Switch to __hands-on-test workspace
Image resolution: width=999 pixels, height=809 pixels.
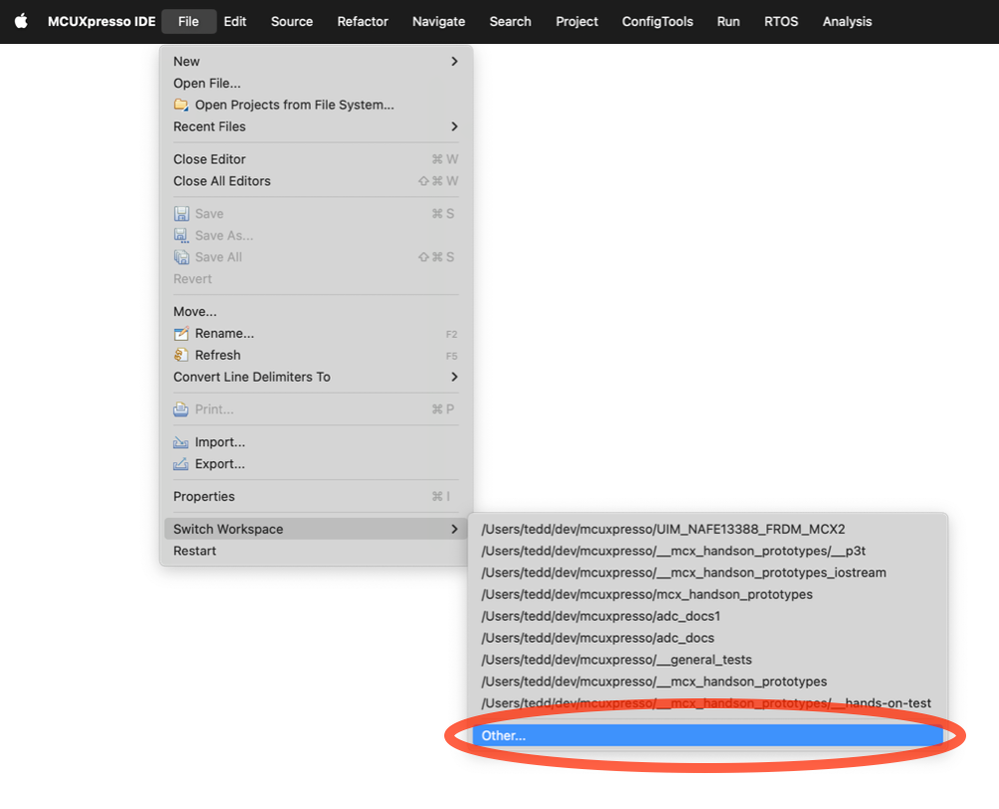[x=707, y=703]
